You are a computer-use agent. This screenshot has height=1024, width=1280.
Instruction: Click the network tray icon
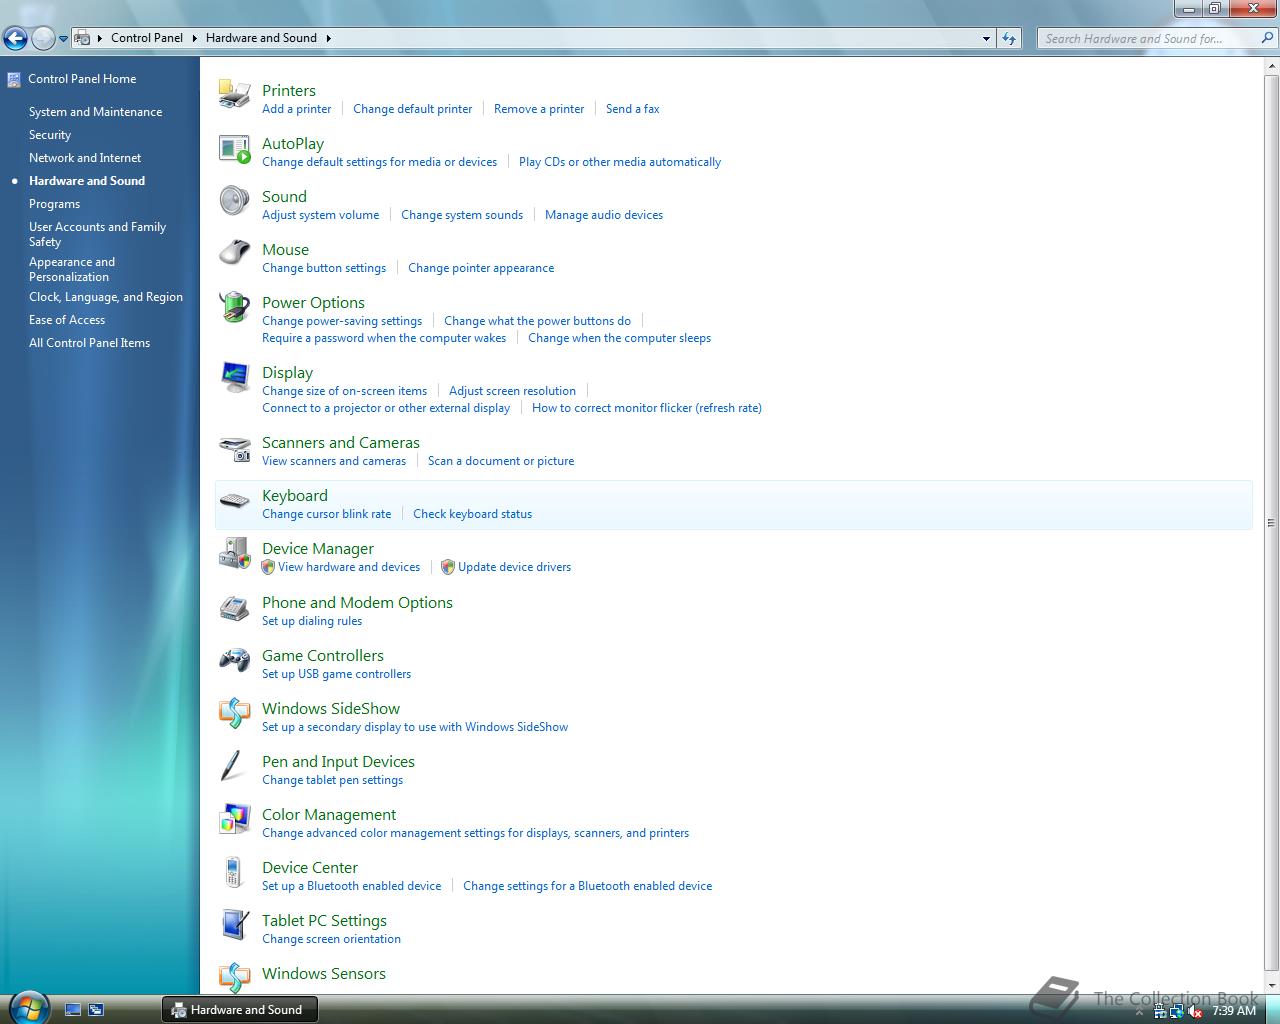click(x=1177, y=1011)
